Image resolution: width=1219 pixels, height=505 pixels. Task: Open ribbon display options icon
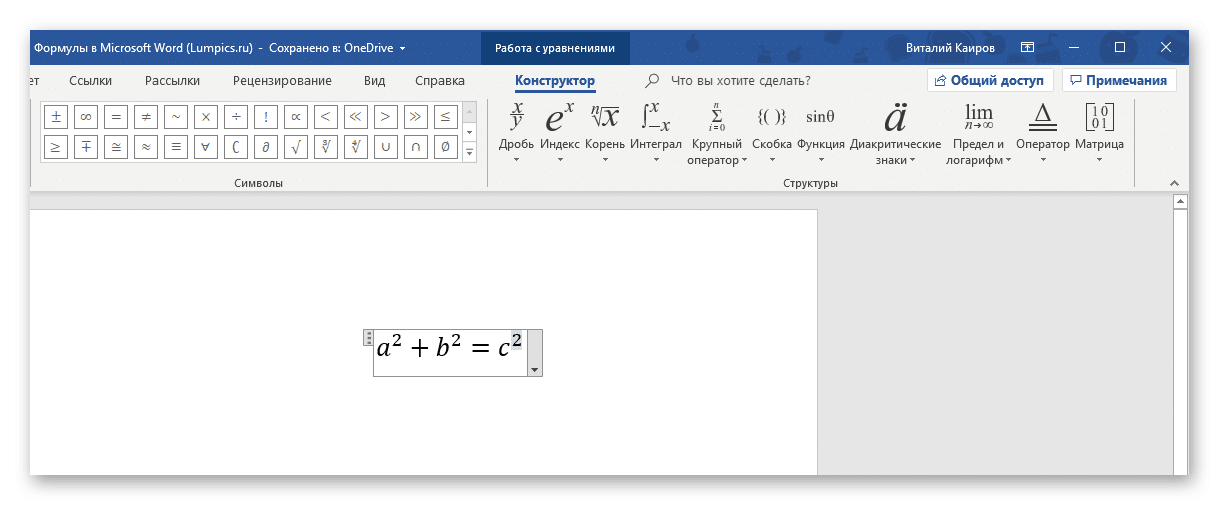click(1027, 47)
